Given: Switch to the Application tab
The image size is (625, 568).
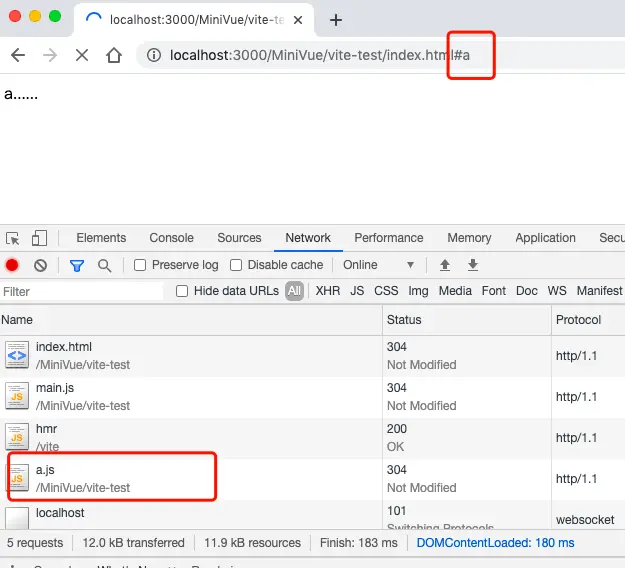Looking at the screenshot, I should click(x=545, y=238).
